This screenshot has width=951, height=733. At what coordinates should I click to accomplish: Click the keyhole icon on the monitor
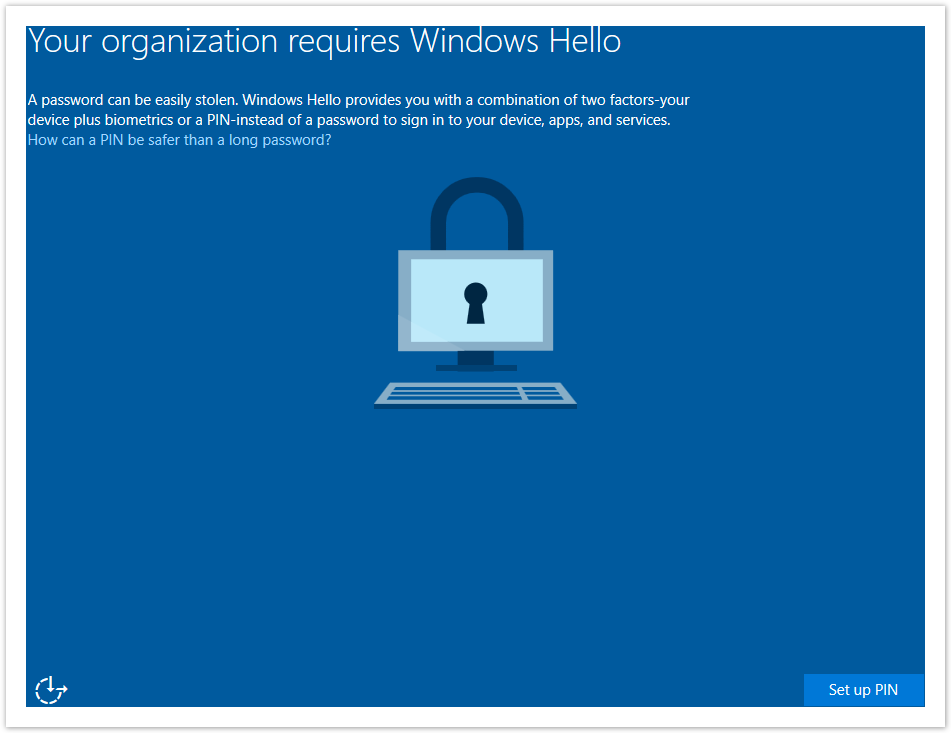click(475, 302)
